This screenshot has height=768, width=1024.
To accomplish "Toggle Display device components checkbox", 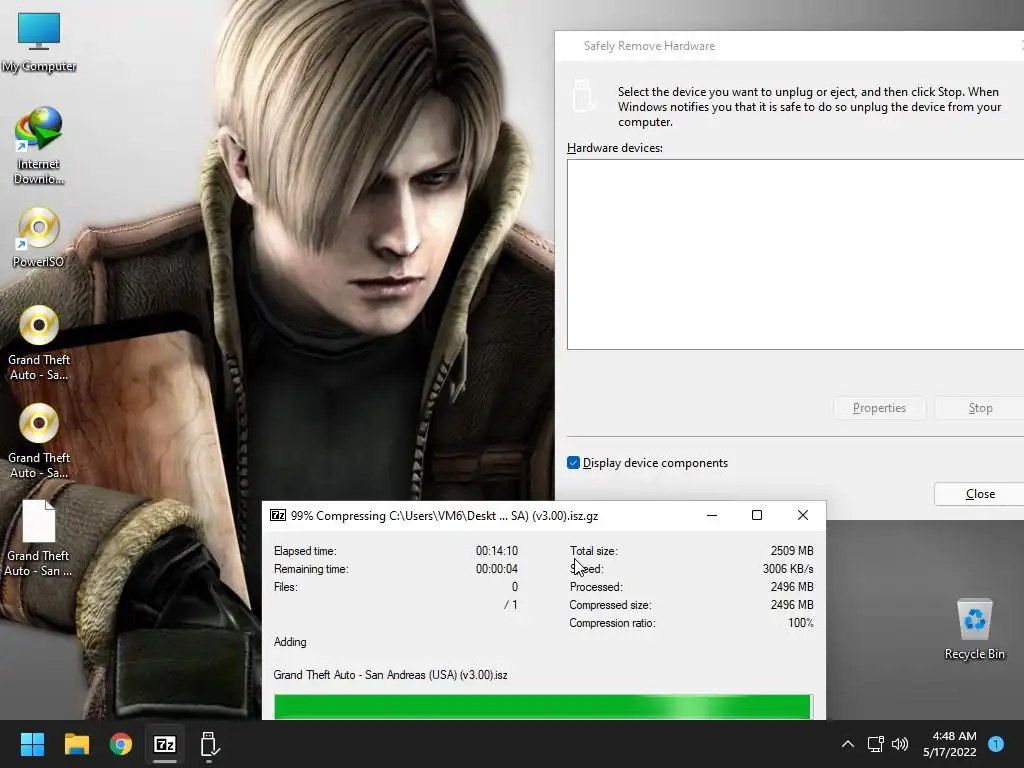I will point(573,462).
